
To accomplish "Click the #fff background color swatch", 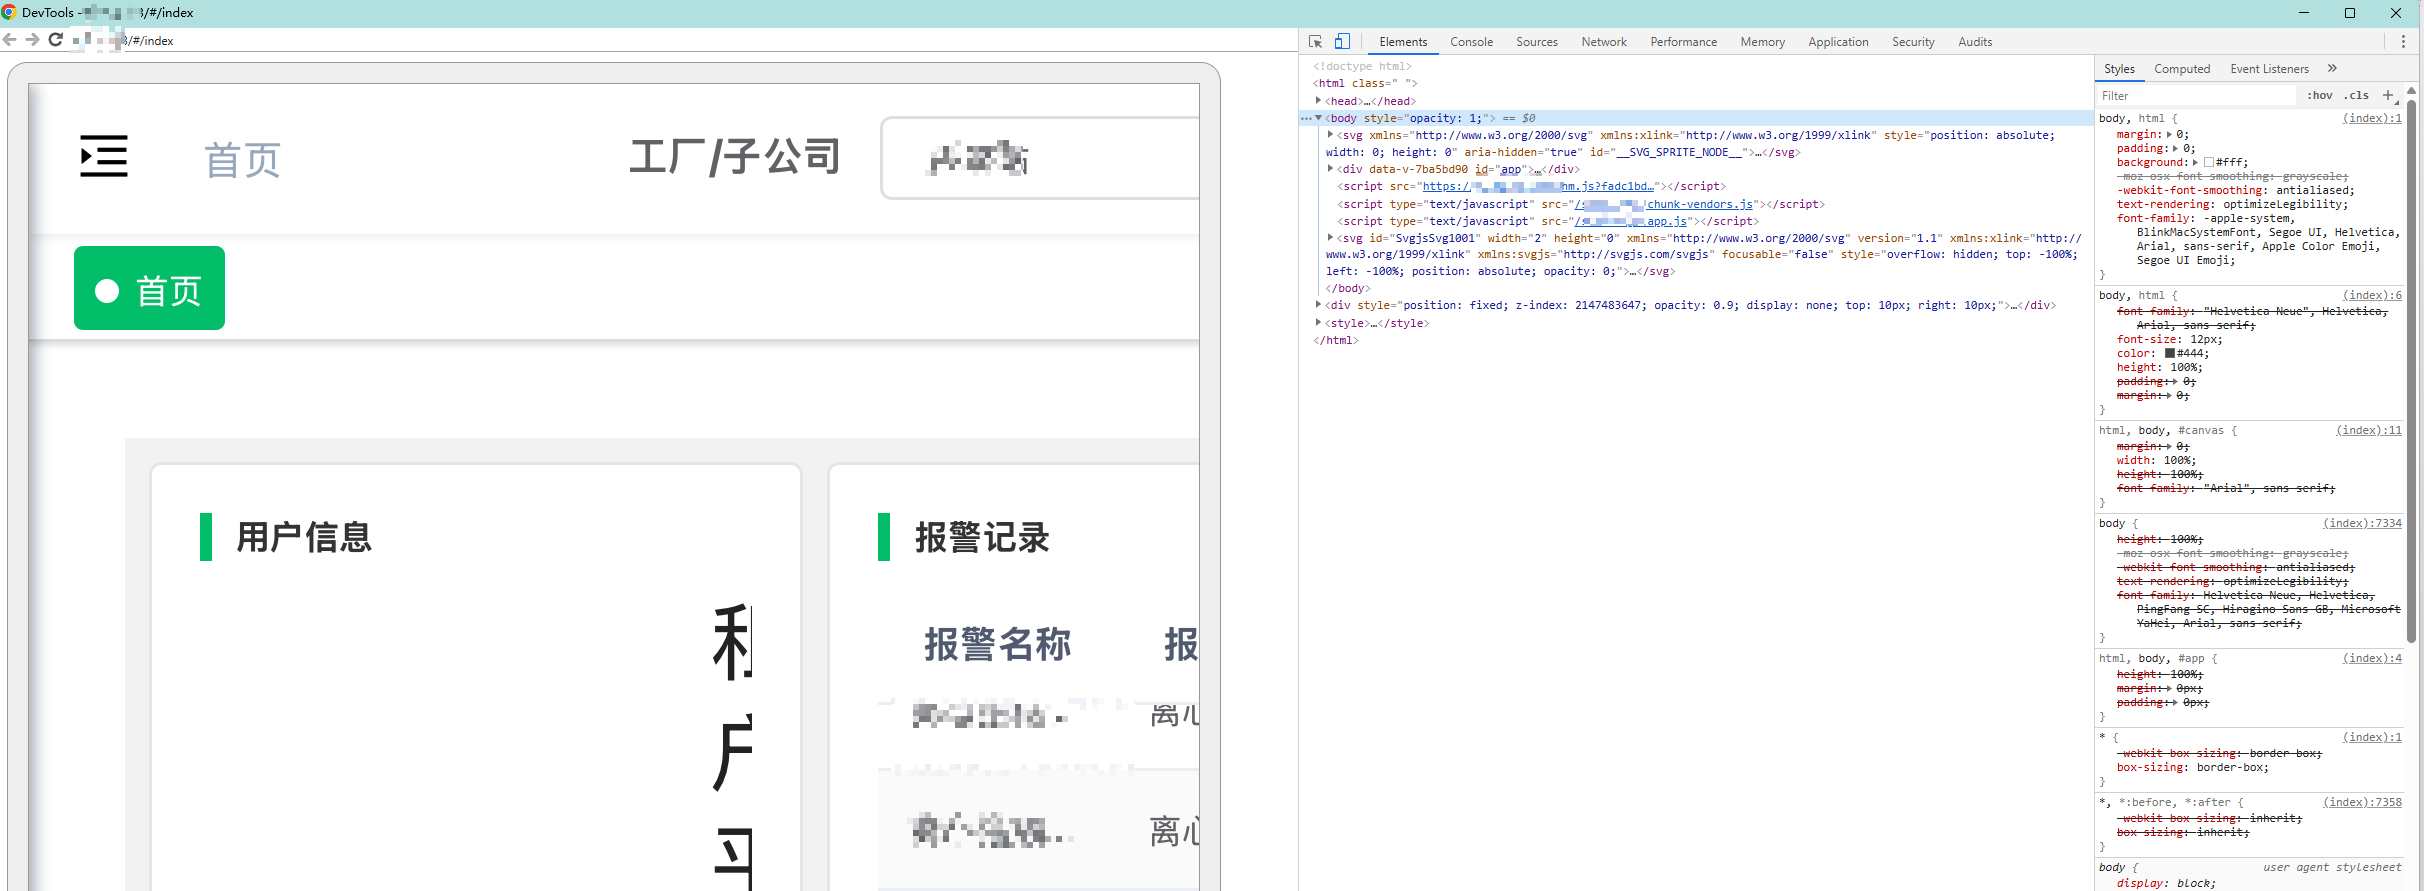I will click(x=2209, y=162).
